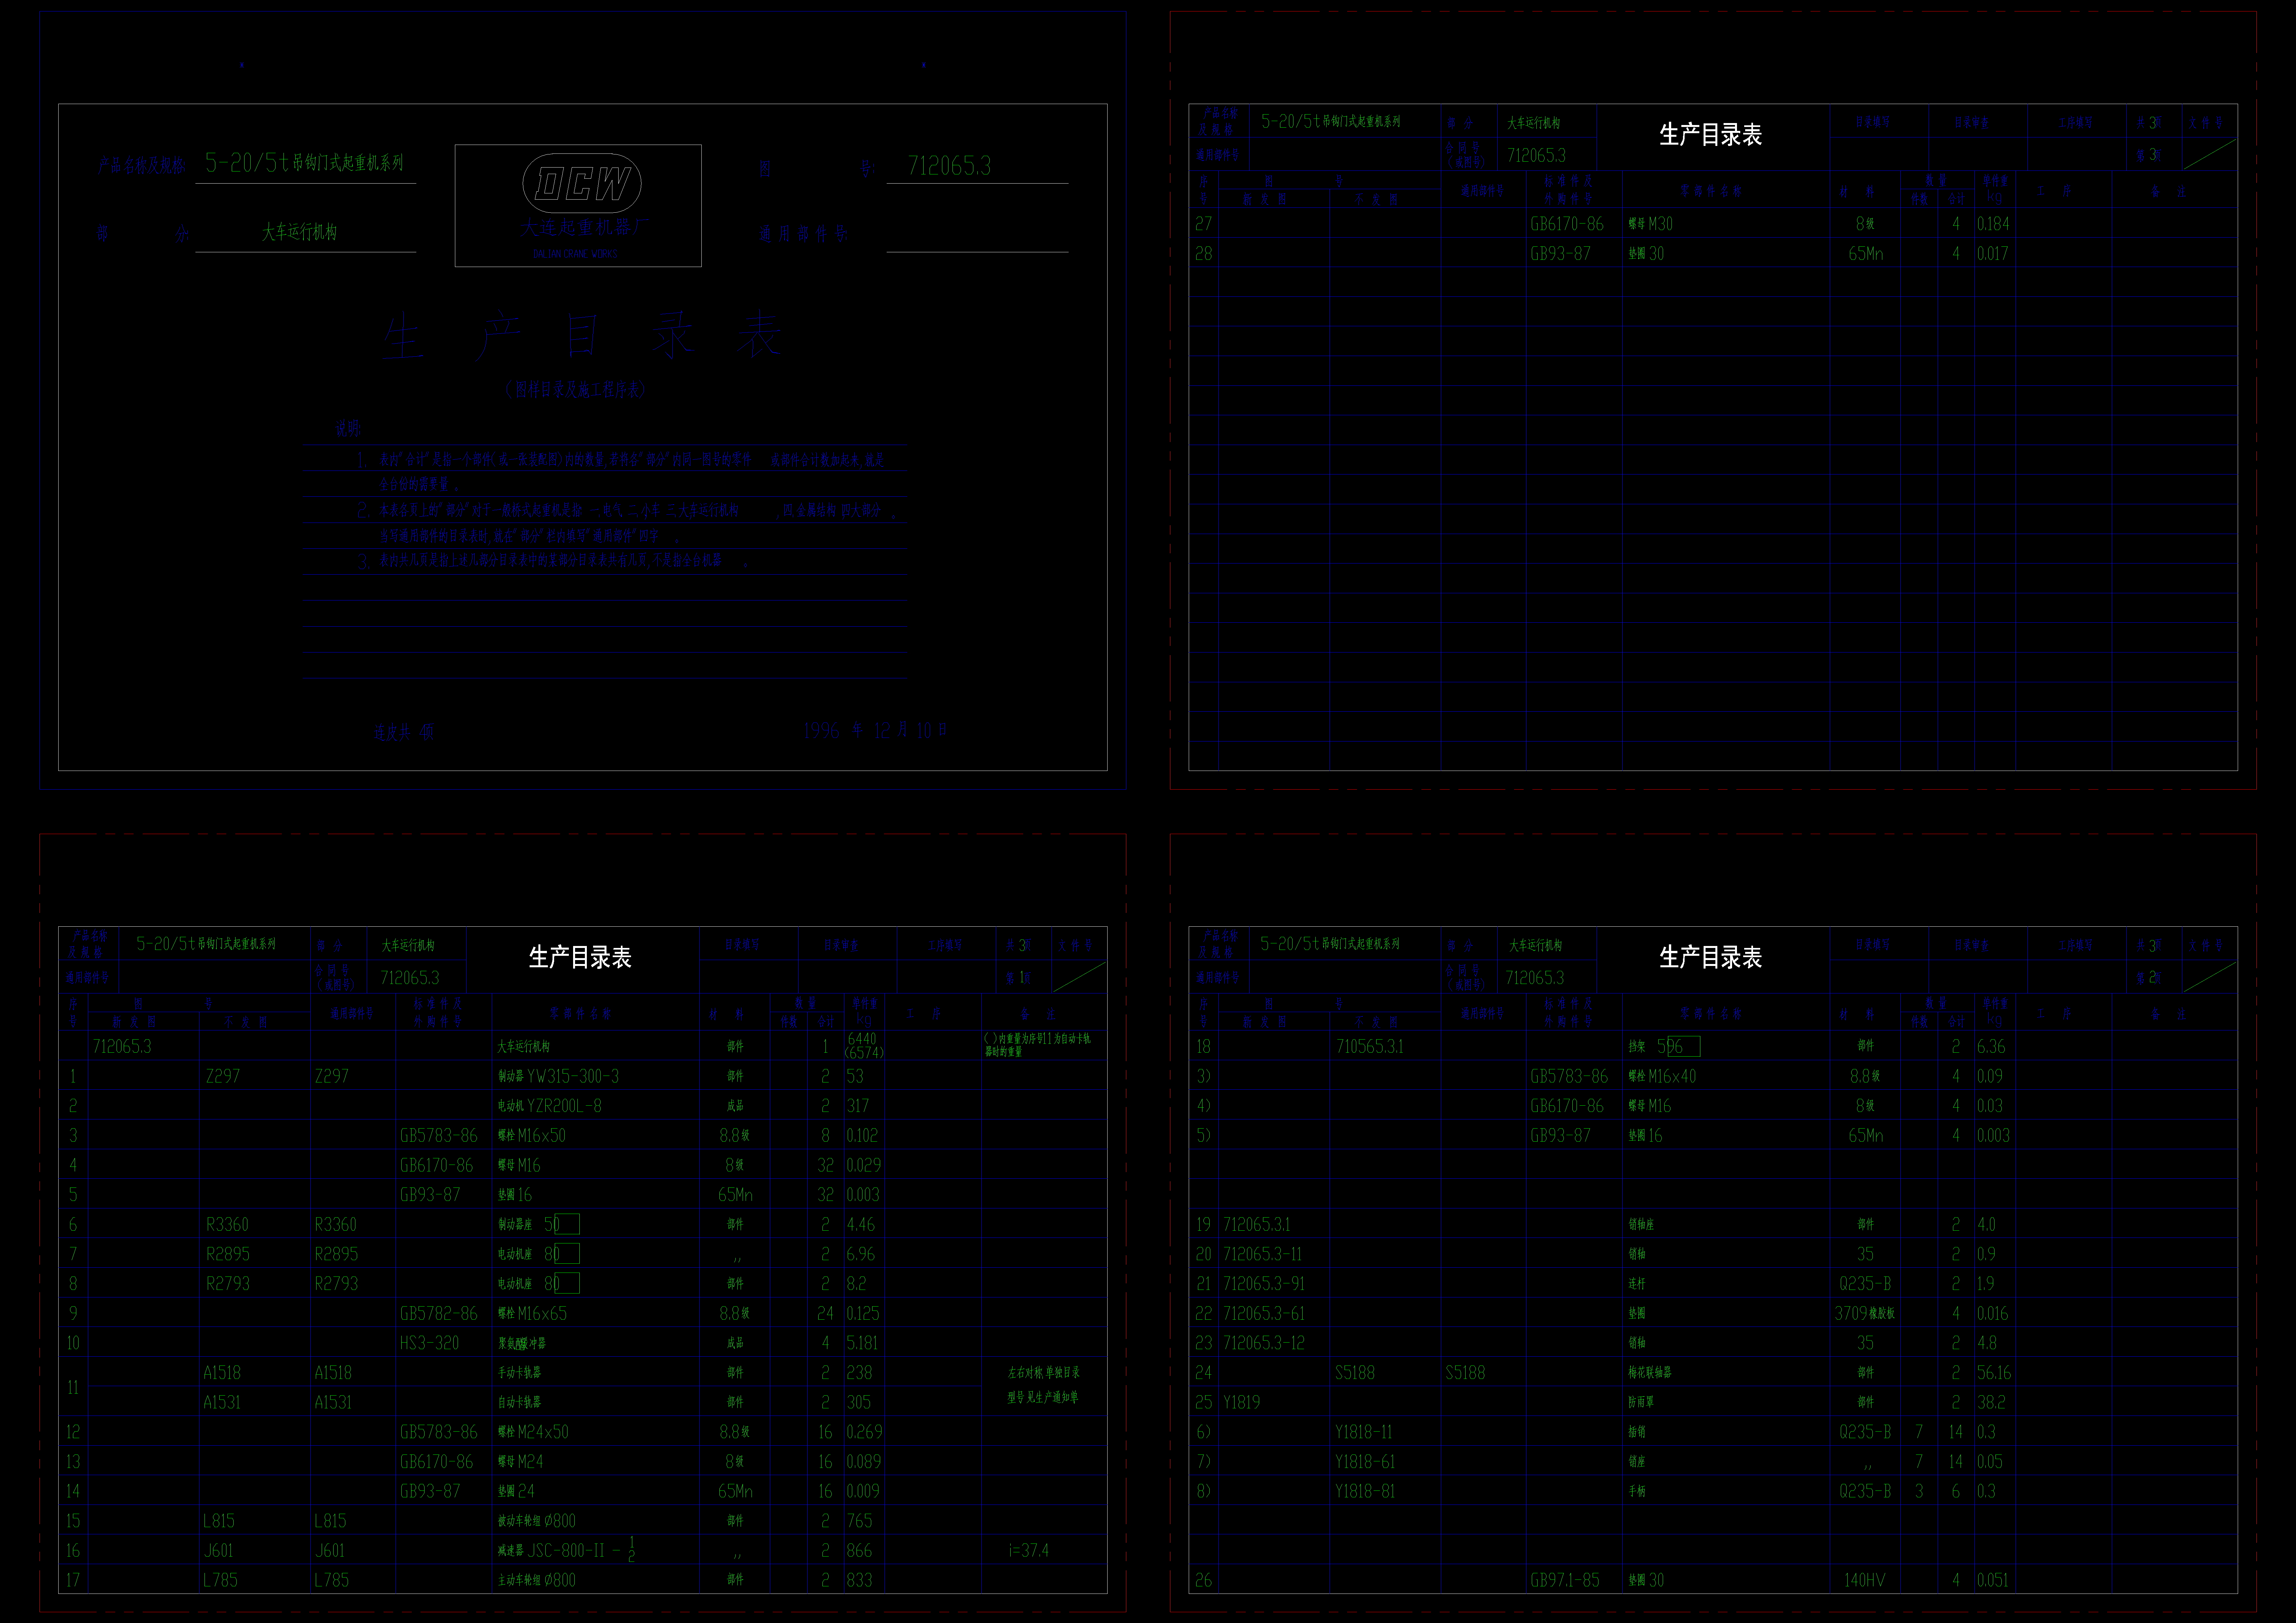Click '5-20/5t吊钩门式起重机系列' text on the cover sheet
This screenshot has height=1623, width=2296.
(304, 162)
